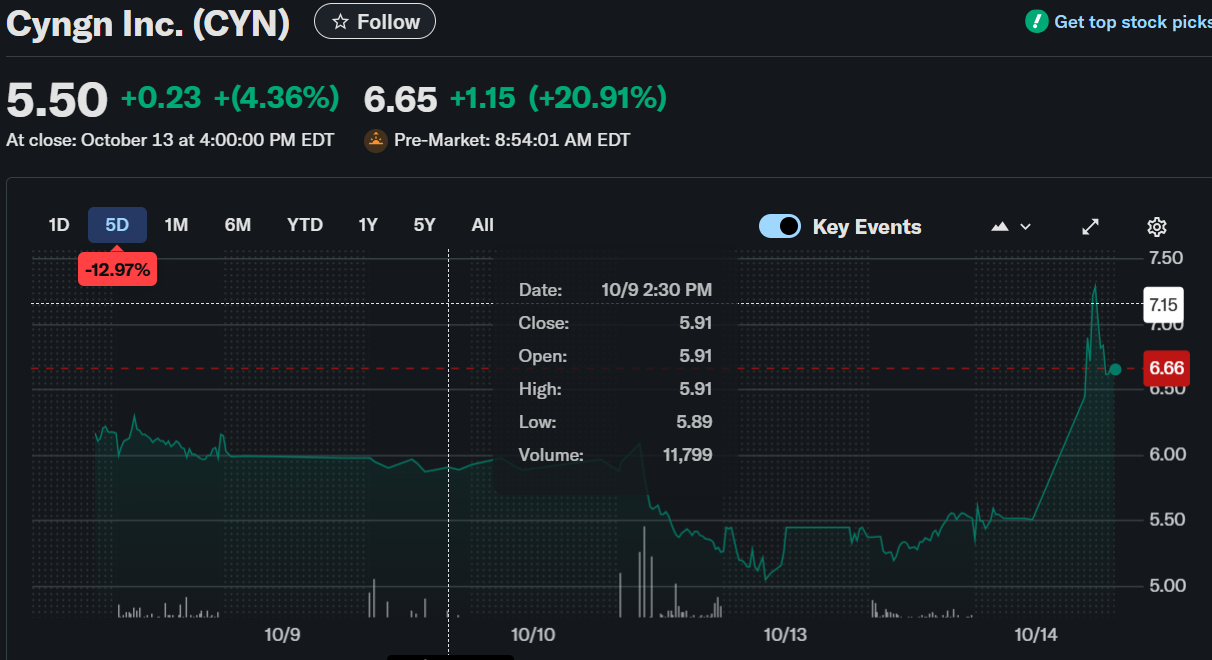1212x660 pixels.
Task: Follow Cyngn Inc. stock
Action: tap(375, 21)
